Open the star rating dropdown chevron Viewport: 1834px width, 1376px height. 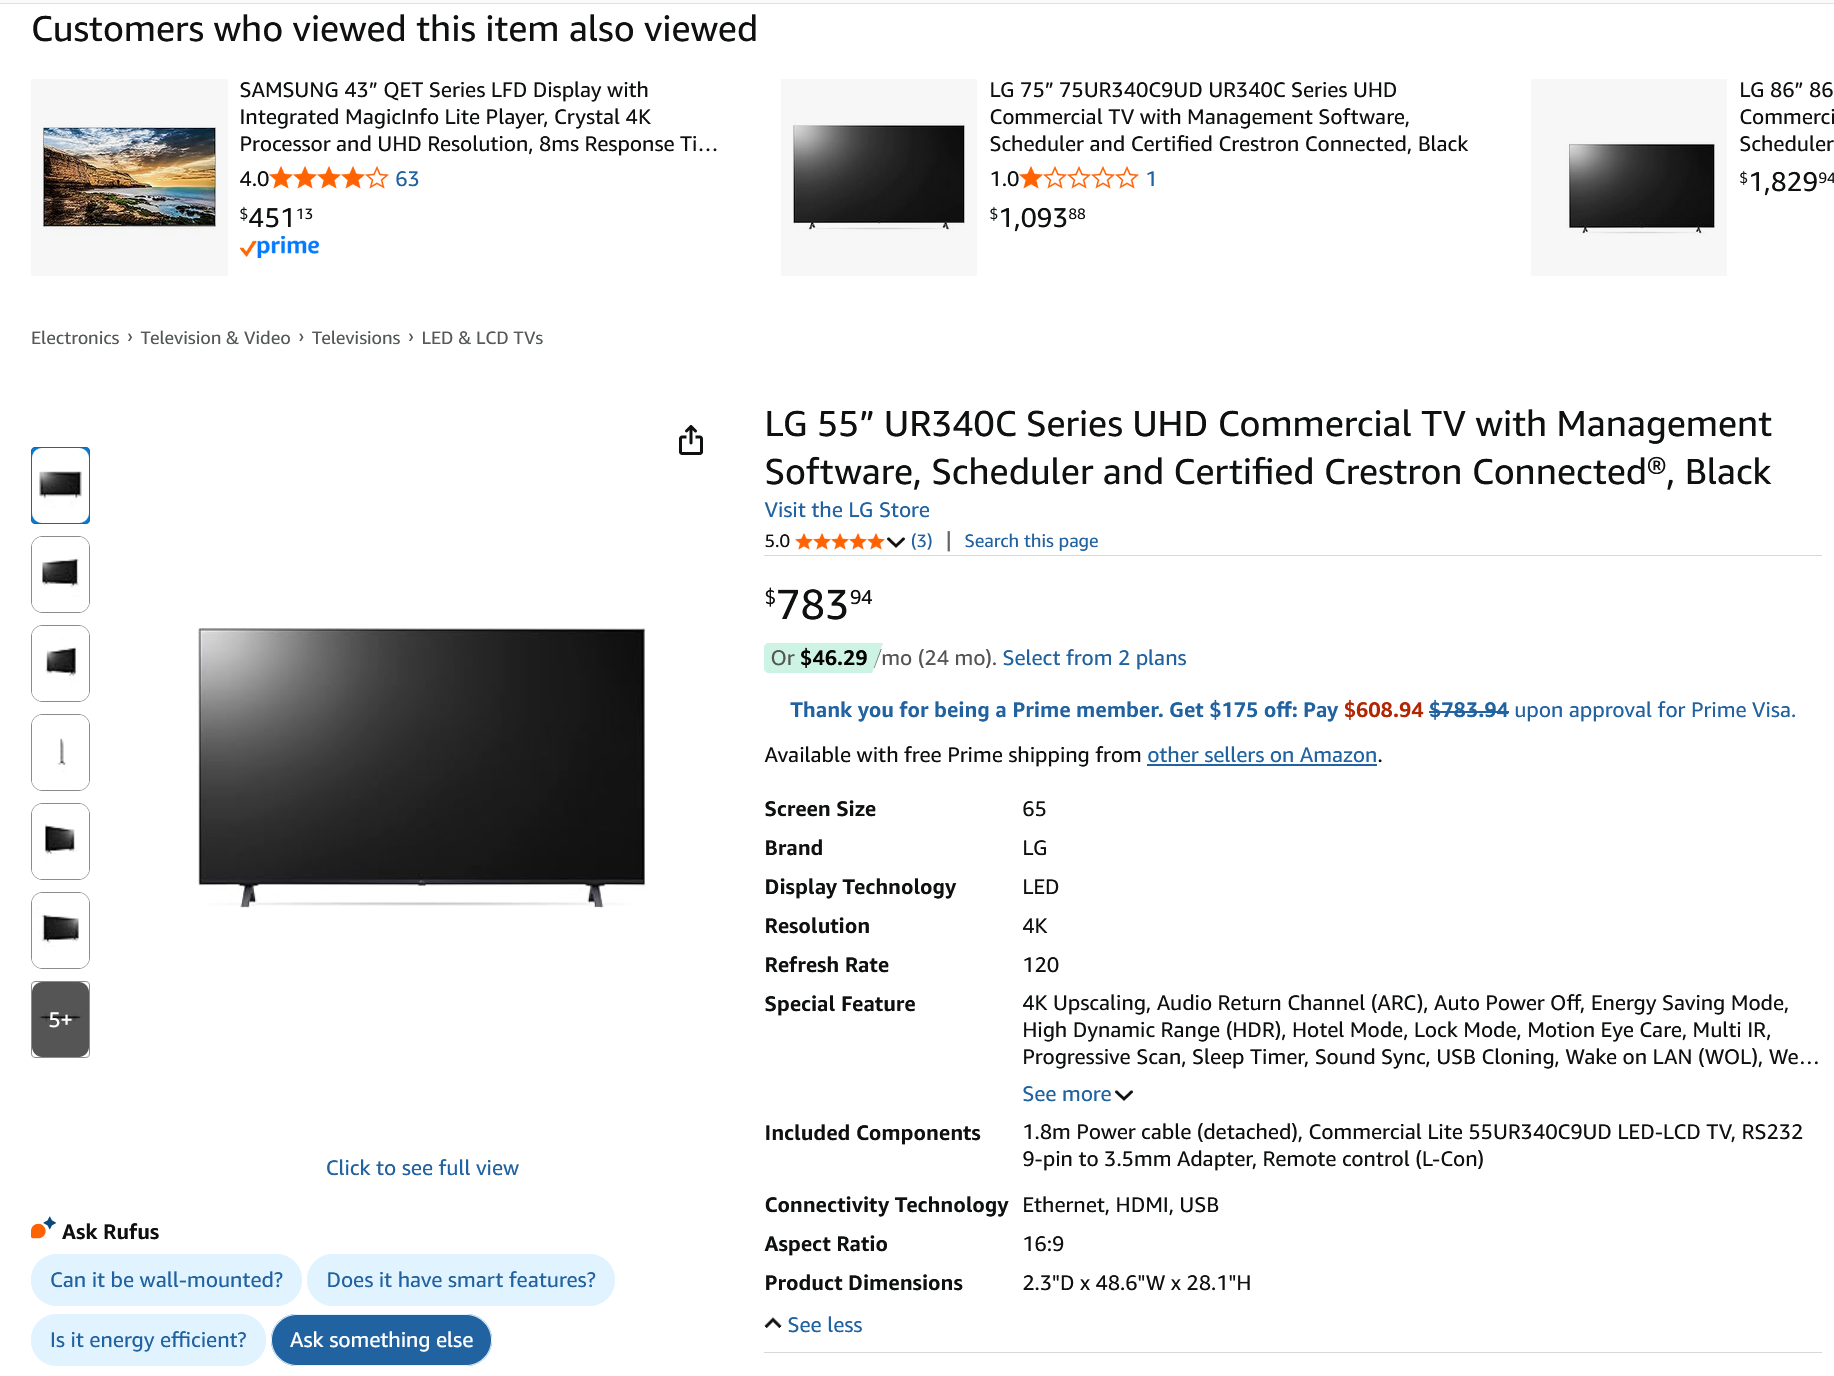point(896,542)
